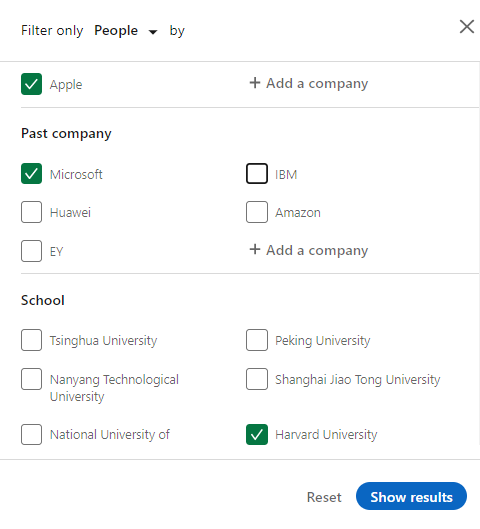480x529 pixels.
Task: Check Tsinghua University school filter
Action: coord(31,340)
